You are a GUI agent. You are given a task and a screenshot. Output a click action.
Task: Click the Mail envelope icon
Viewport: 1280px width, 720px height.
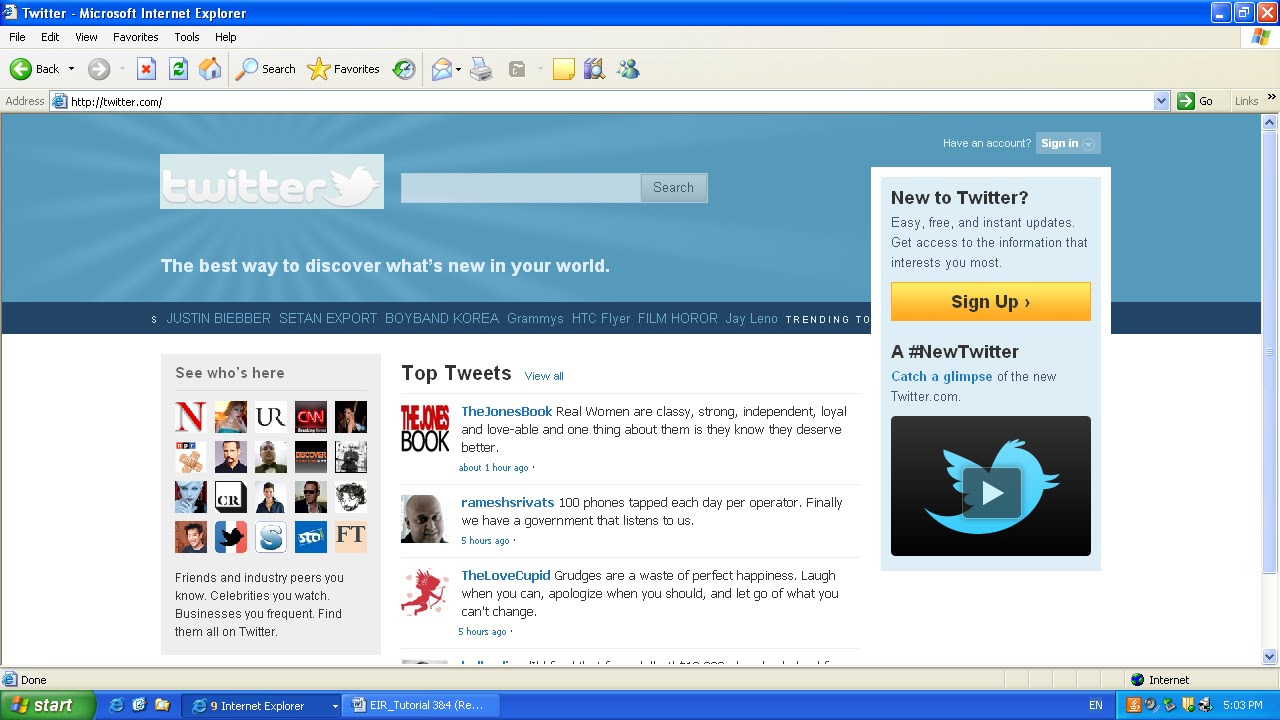tap(441, 69)
